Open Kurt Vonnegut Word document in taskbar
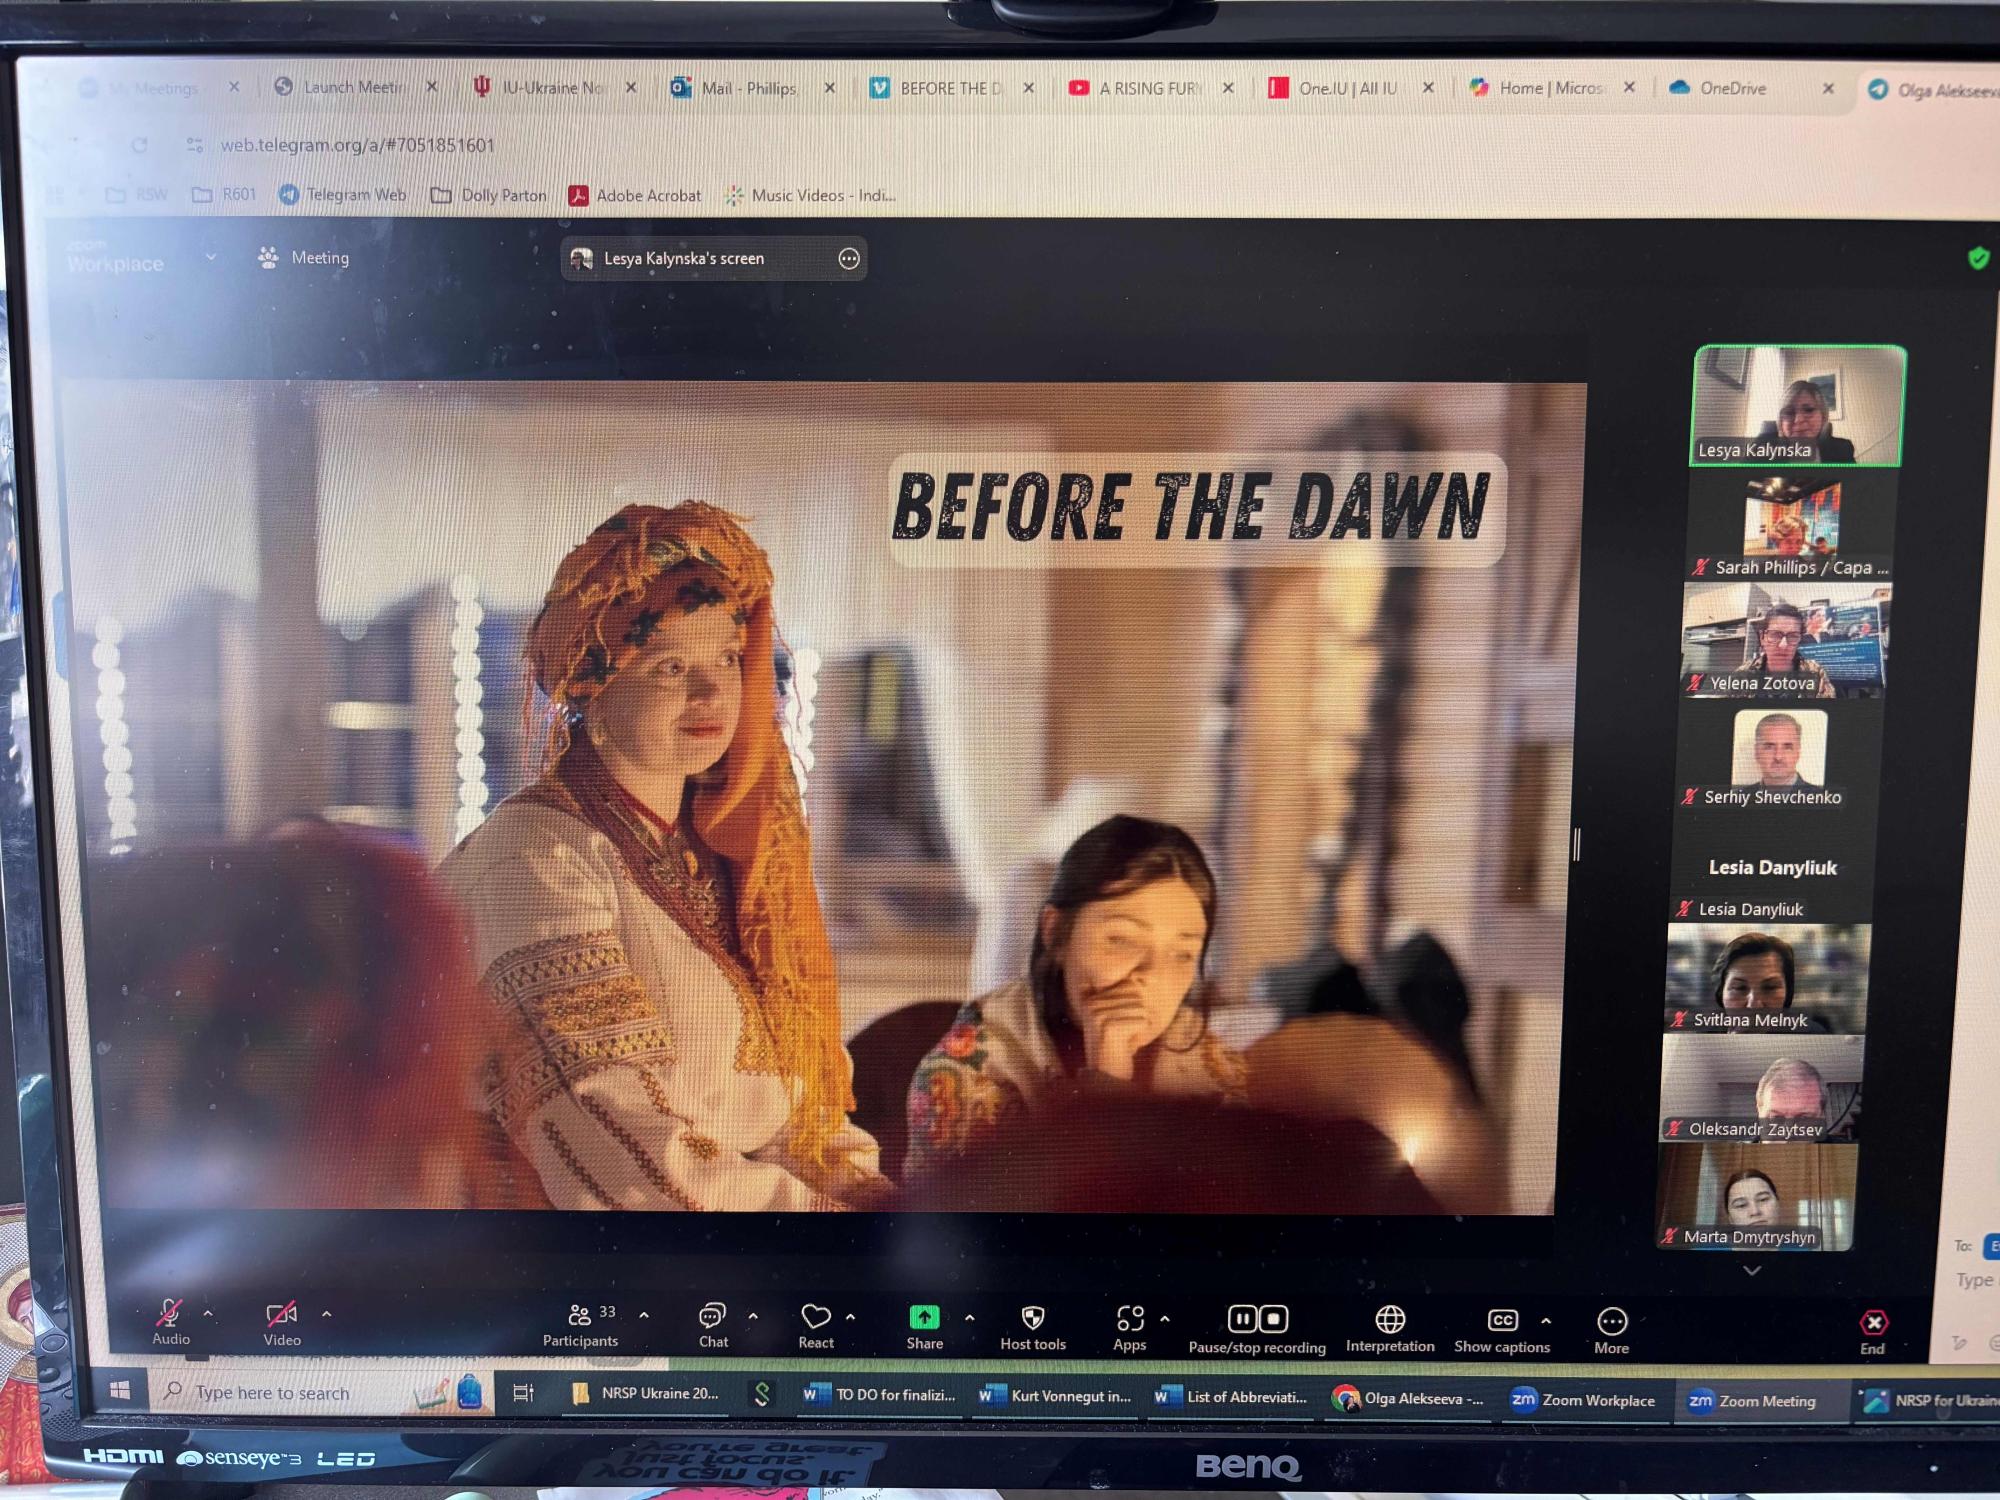The image size is (2000, 1500). (1056, 1396)
